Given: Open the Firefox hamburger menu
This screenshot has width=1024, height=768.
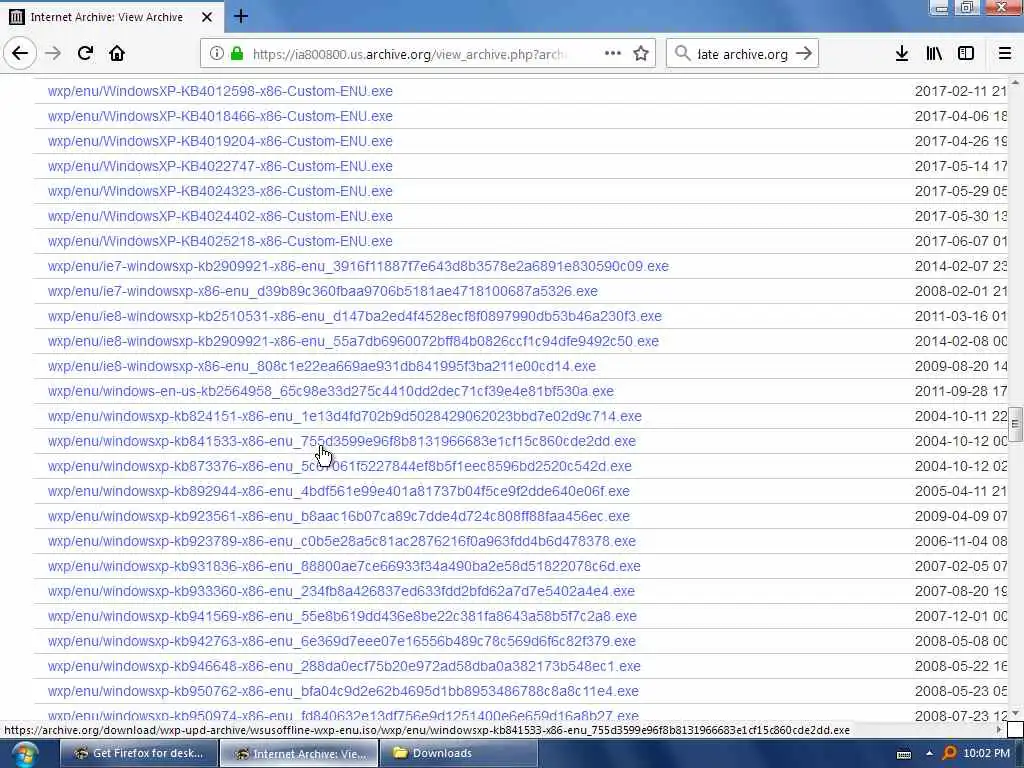Looking at the screenshot, I should 1005,54.
